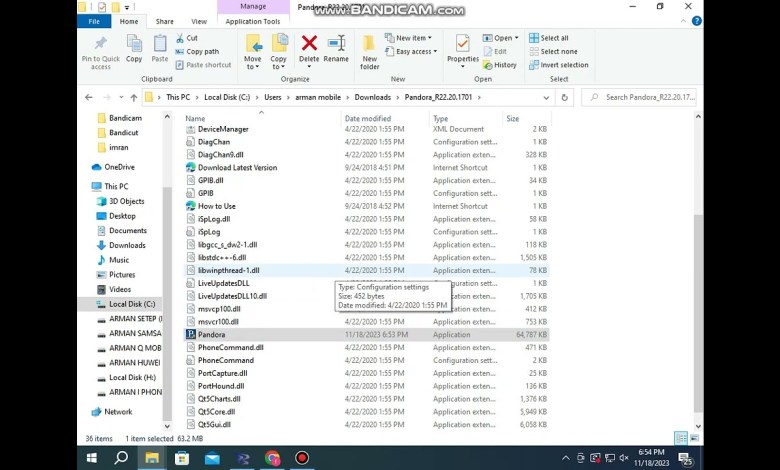Viewport: 780px width, 470px height.
Task: Click the Back navigation arrow
Action: pyautogui.click(x=89, y=97)
